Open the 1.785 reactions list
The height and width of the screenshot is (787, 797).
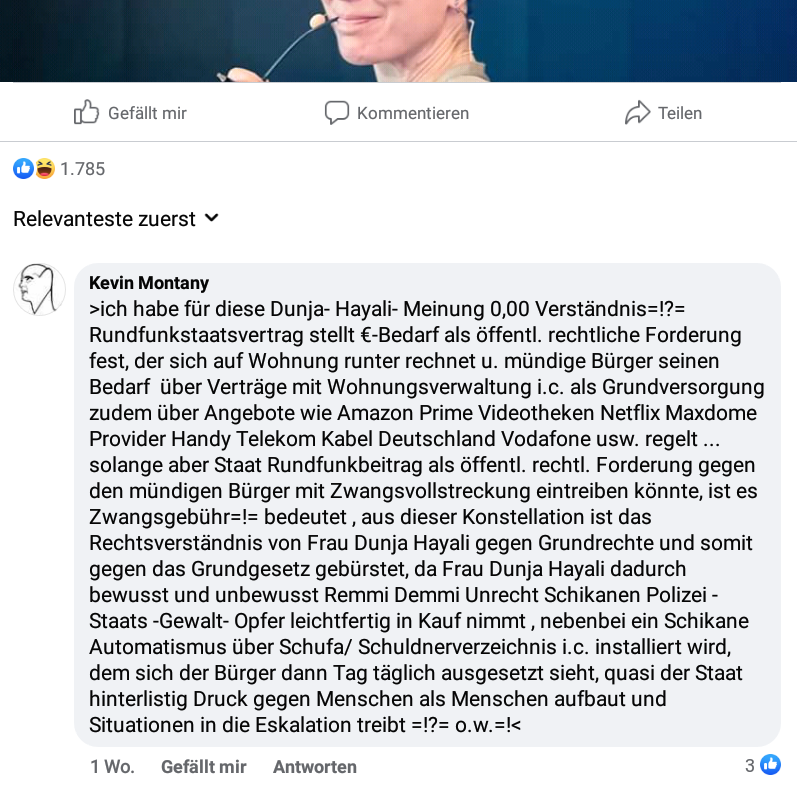(82, 169)
